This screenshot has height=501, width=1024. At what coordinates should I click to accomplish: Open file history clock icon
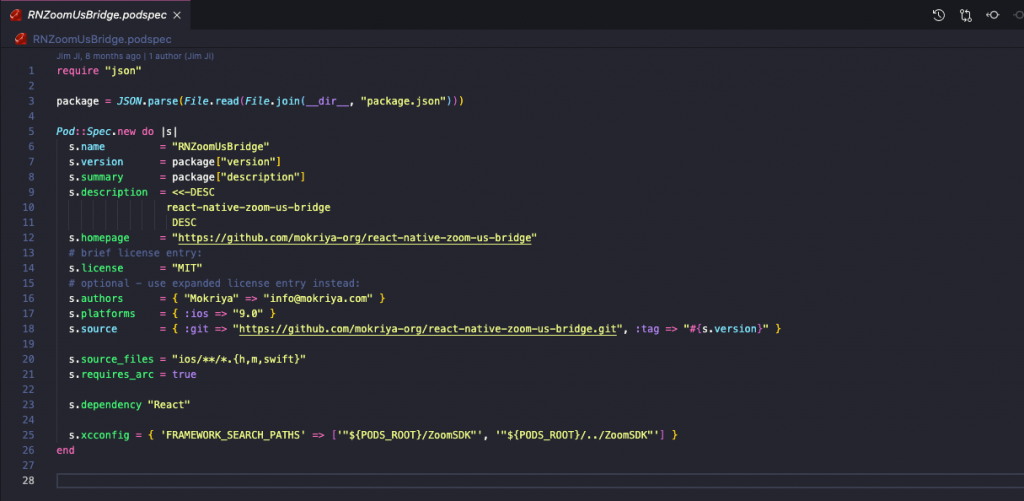pyautogui.click(x=939, y=15)
